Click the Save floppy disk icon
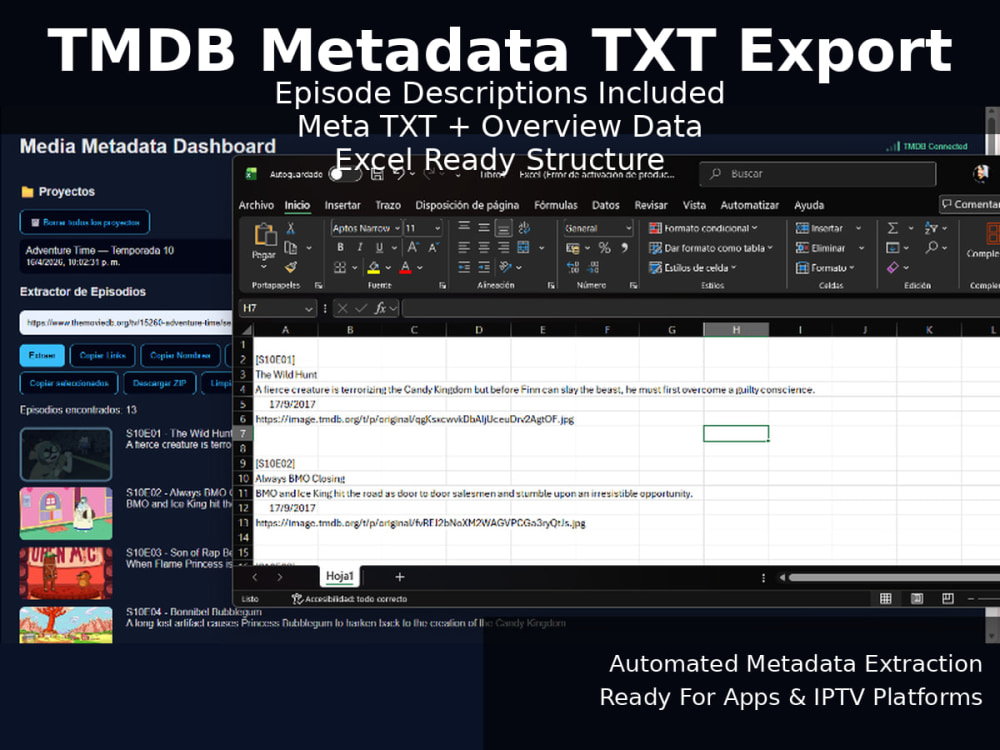1000x750 pixels. click(377, 173)
